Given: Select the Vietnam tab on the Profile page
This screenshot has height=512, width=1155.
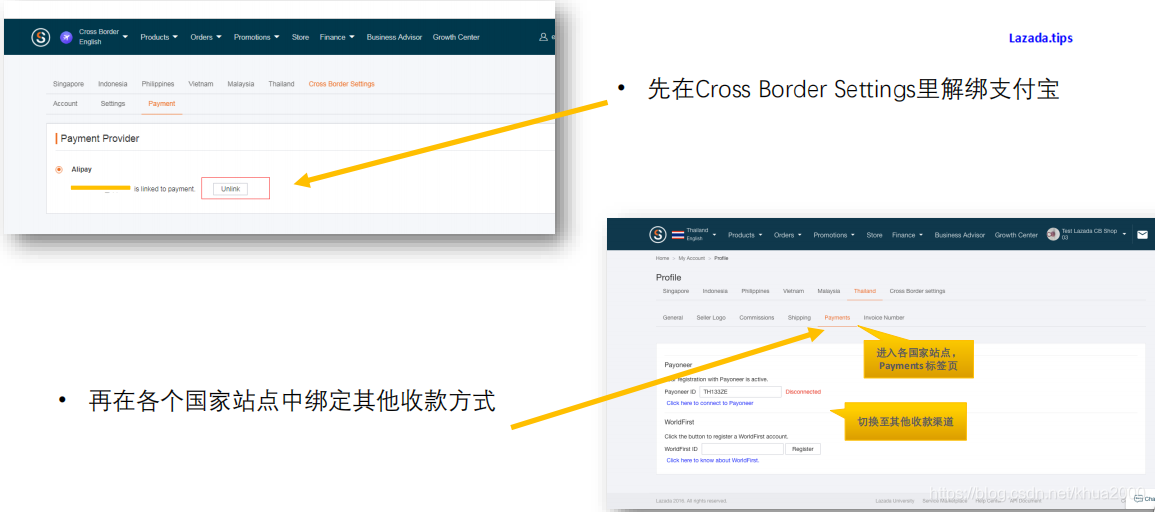Looking at the screenshot, I should [793, 291].
